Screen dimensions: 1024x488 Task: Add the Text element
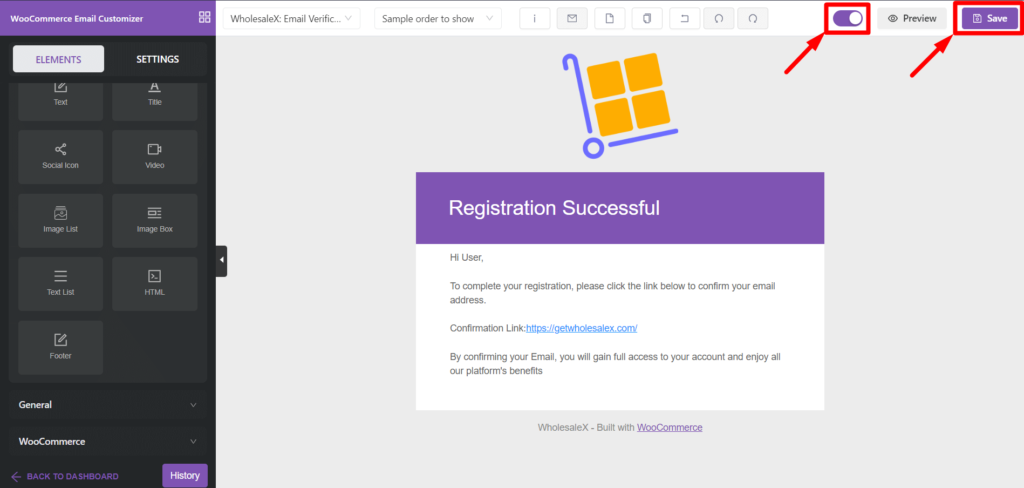(61, 100)
